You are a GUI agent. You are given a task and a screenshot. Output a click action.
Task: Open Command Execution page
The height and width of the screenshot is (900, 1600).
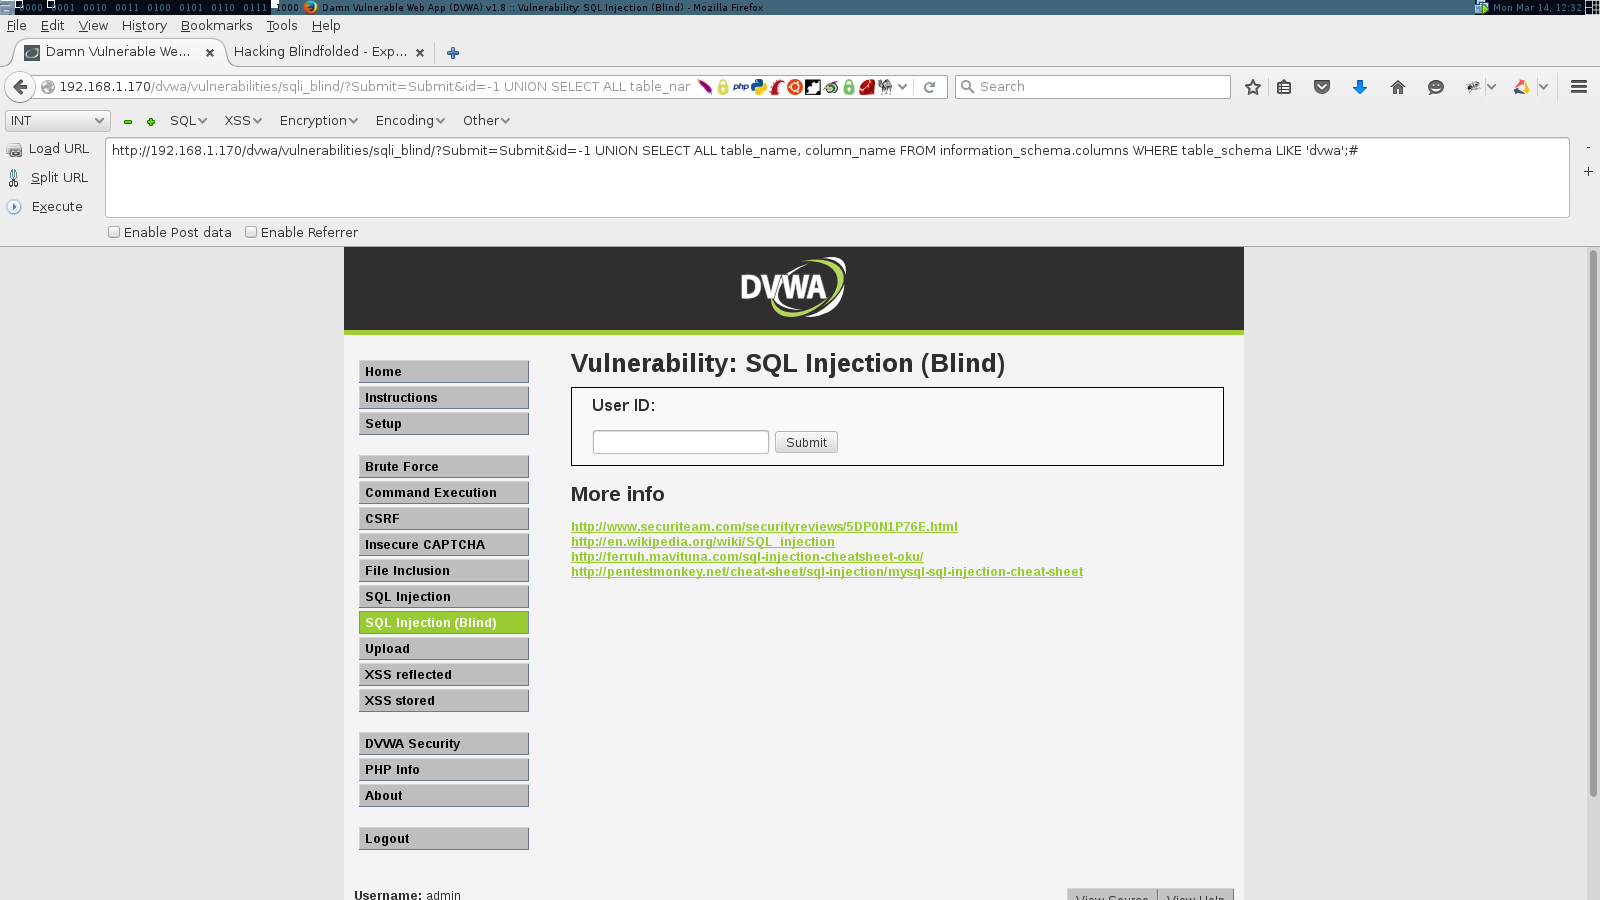point(444,493)
